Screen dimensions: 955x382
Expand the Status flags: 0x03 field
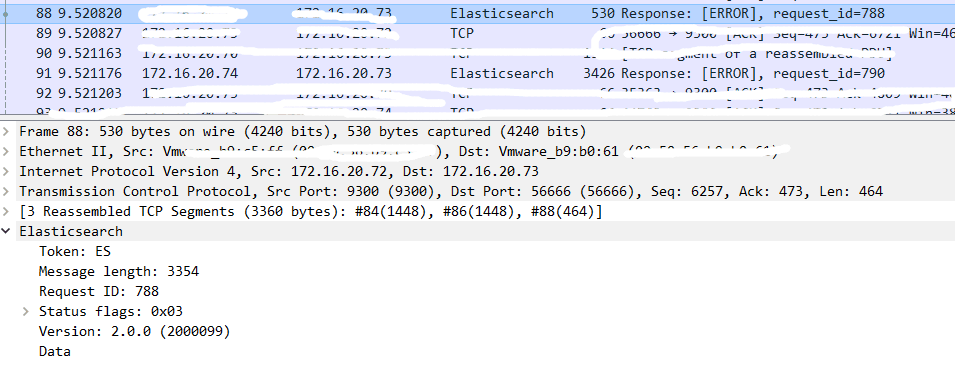[x=26, y=311]
